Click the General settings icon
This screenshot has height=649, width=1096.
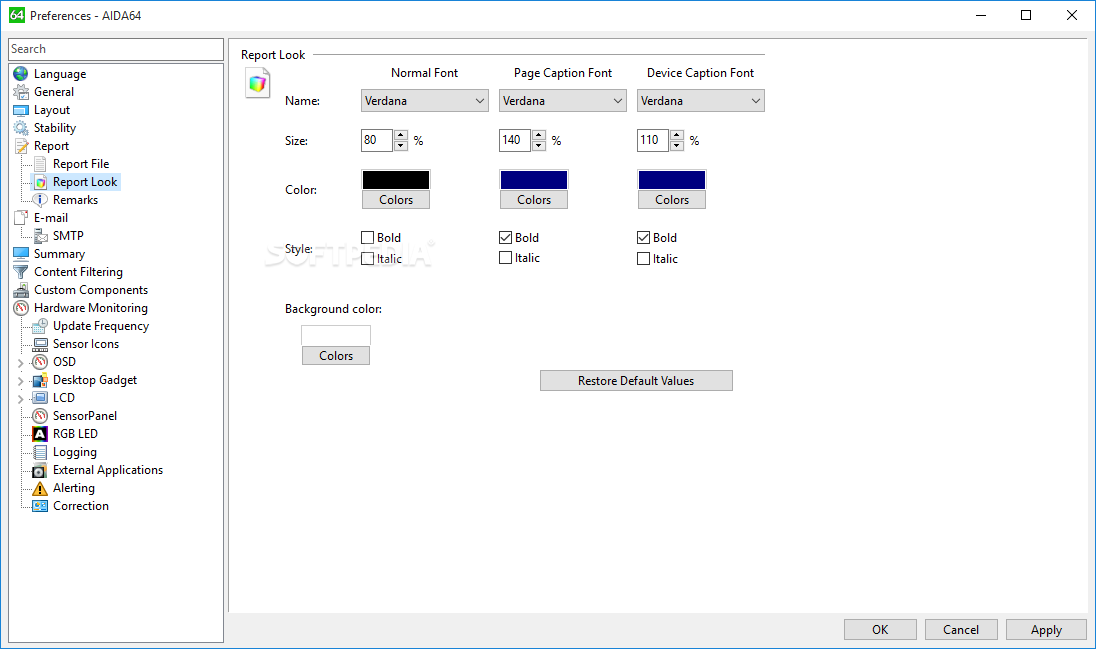tap(21, 92)
